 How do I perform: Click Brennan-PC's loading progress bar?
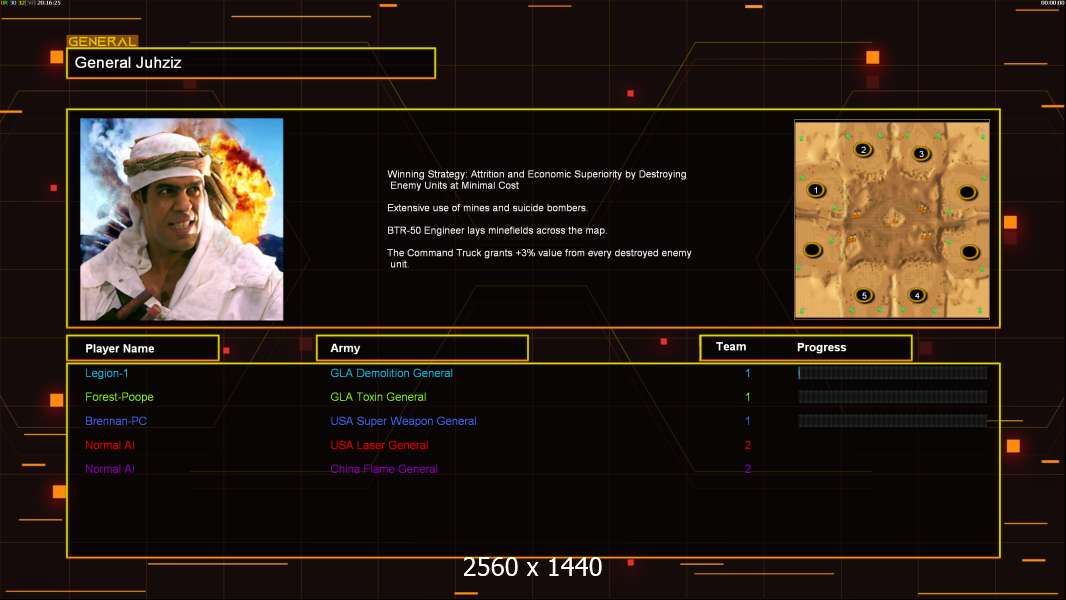[x=892, y=421]
